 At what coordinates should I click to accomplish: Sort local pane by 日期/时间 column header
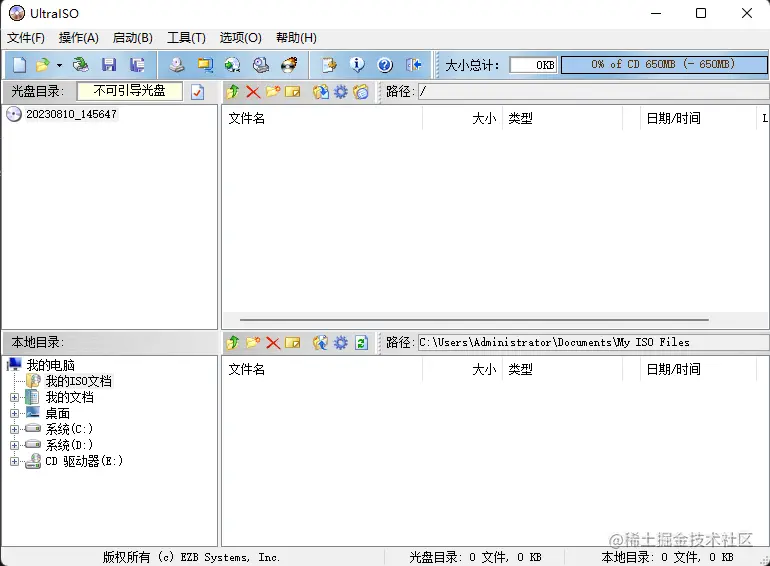698,369
